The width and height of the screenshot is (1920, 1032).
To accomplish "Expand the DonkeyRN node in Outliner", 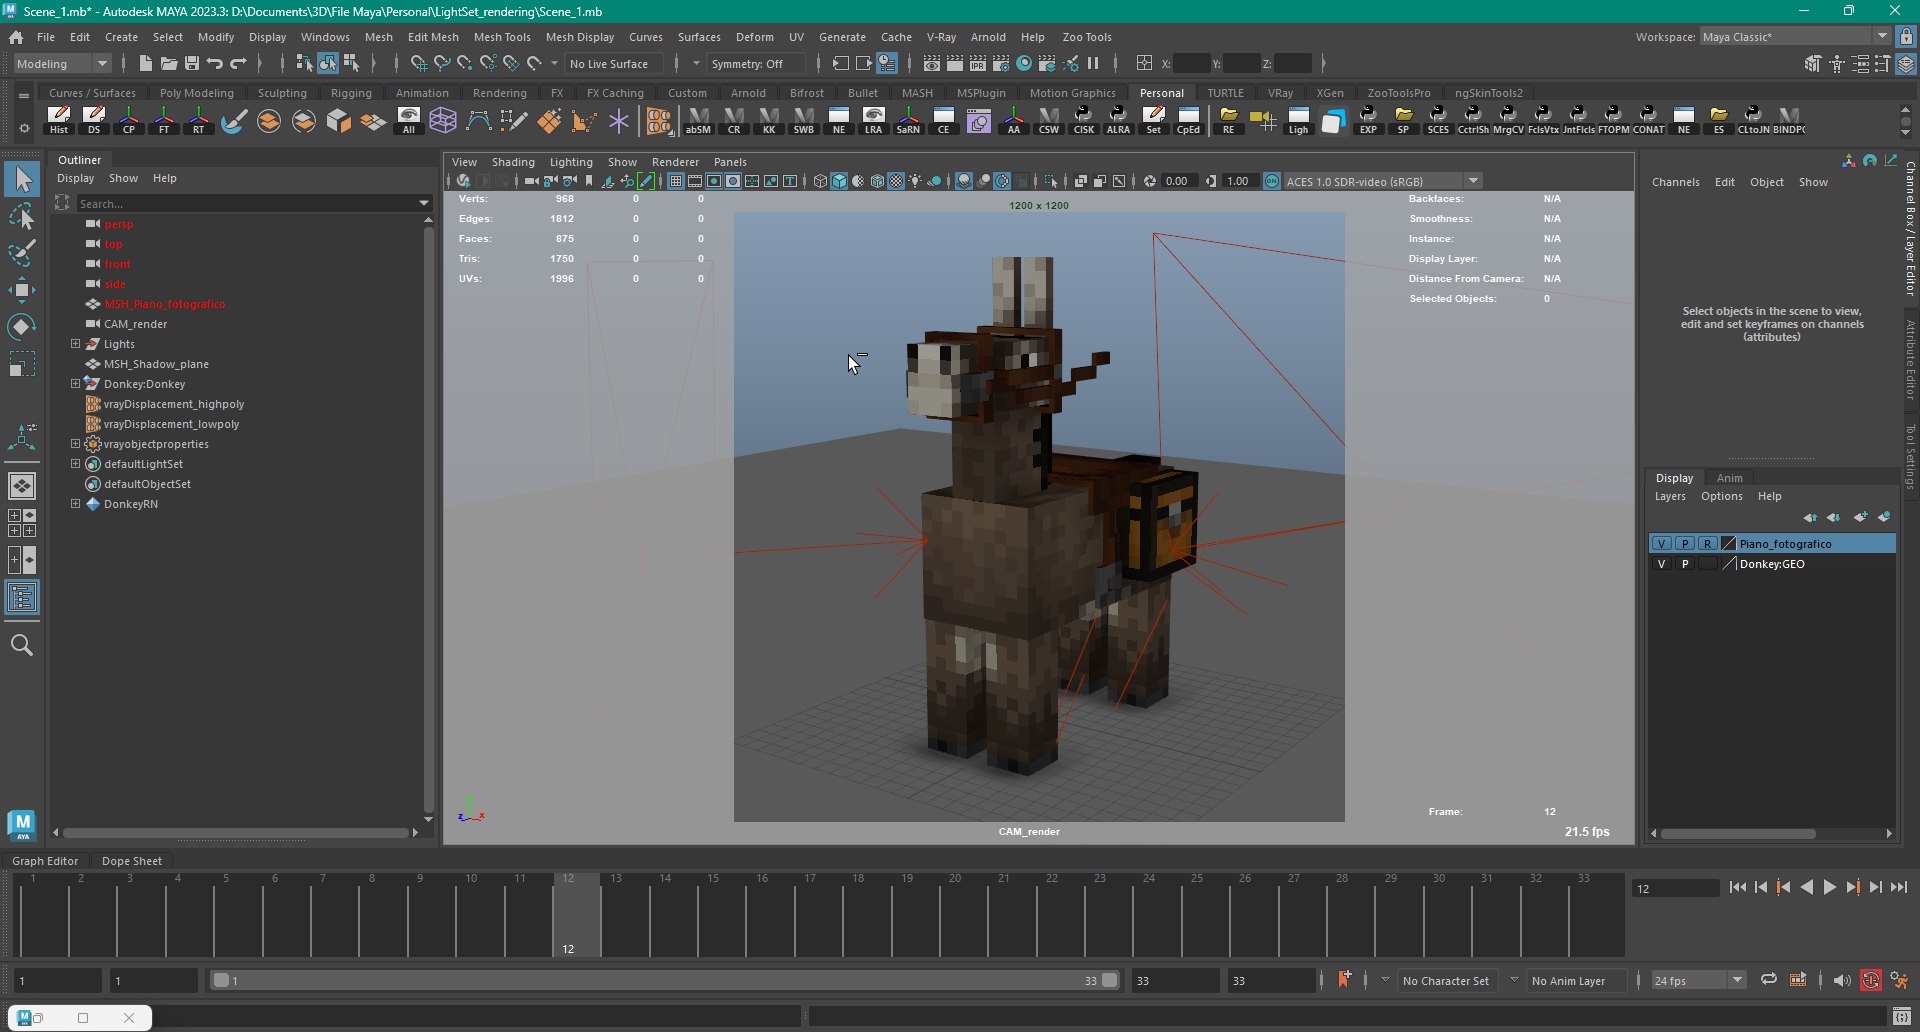I will (75, 503).
